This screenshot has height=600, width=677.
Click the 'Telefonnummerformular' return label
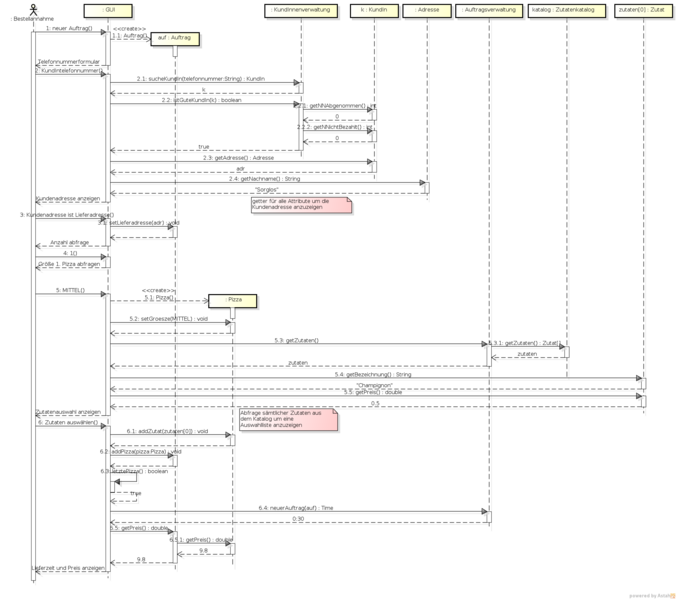click(x=69, y=62)
